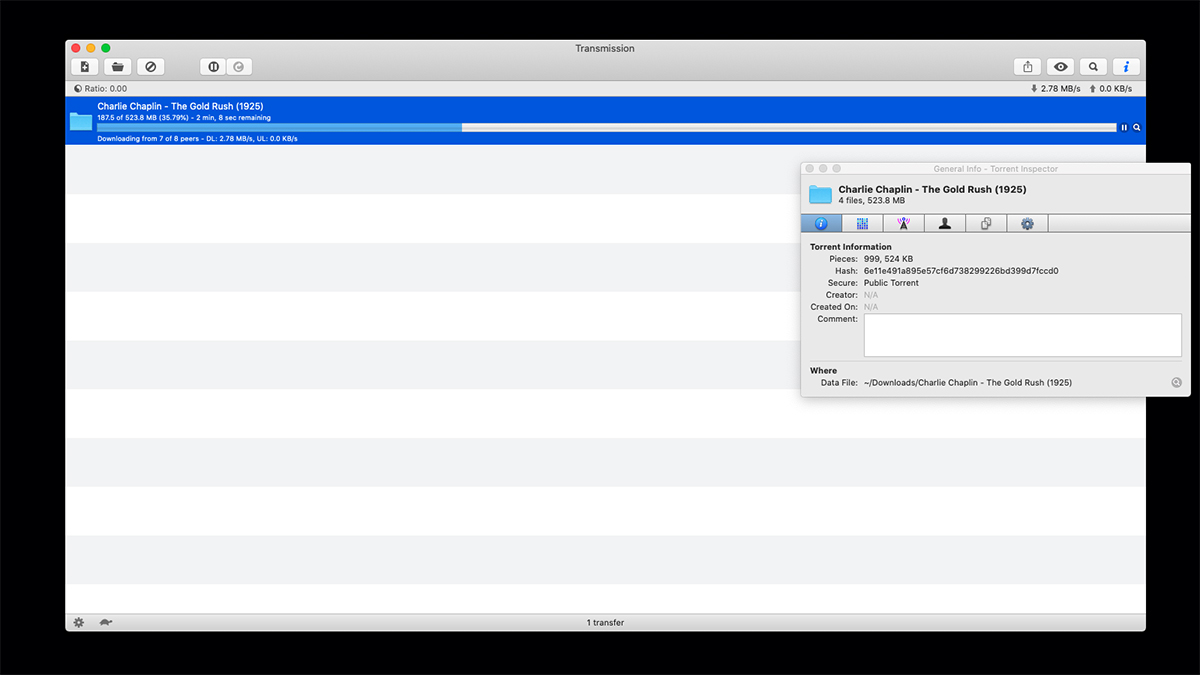Screen dimensions: 1200x675
Task: Open the Ratio: 0.00 status dropdown
Action: tap(100, 89)
